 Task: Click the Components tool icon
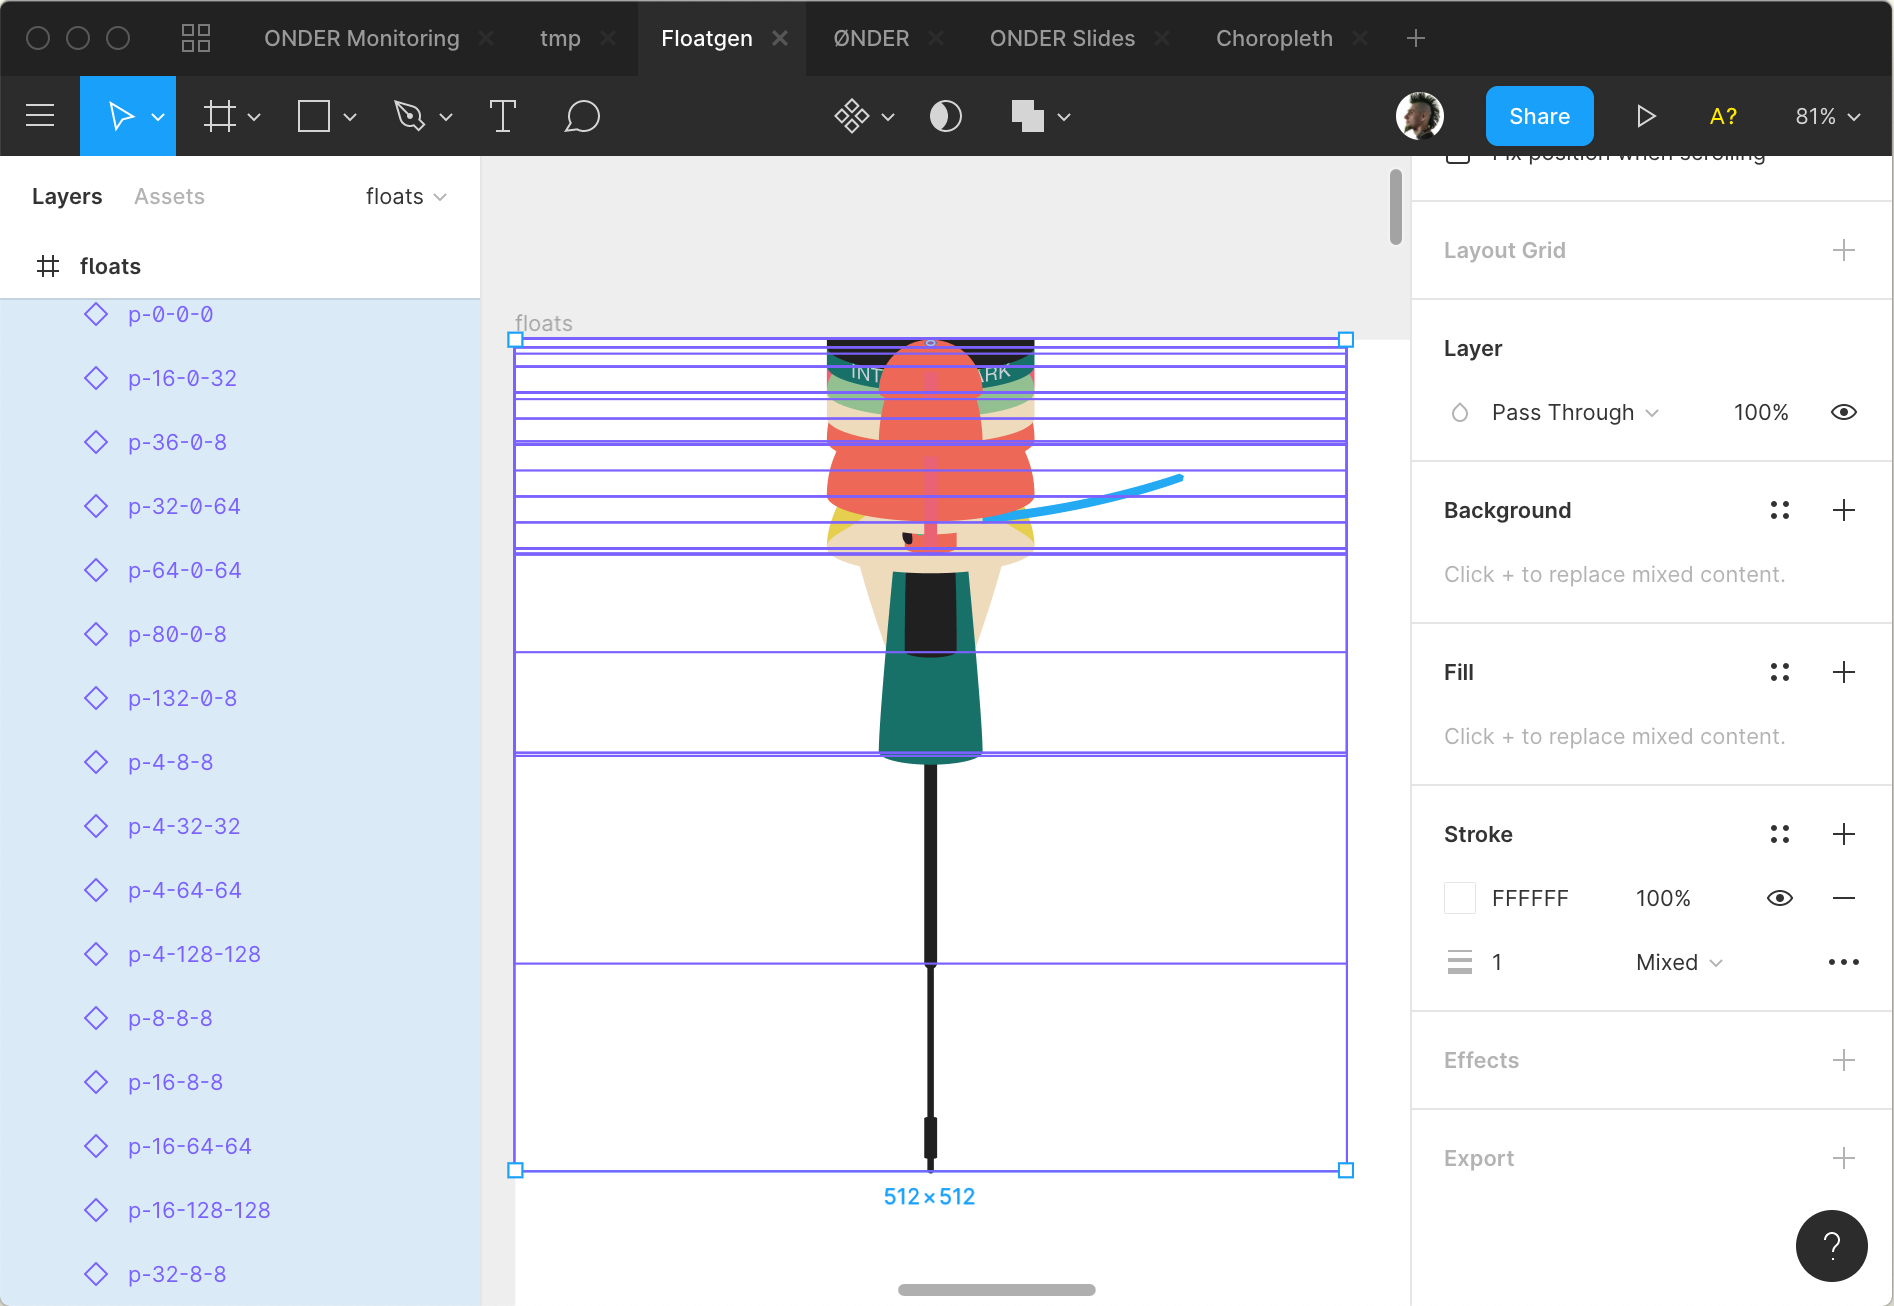tap(852, 117)
